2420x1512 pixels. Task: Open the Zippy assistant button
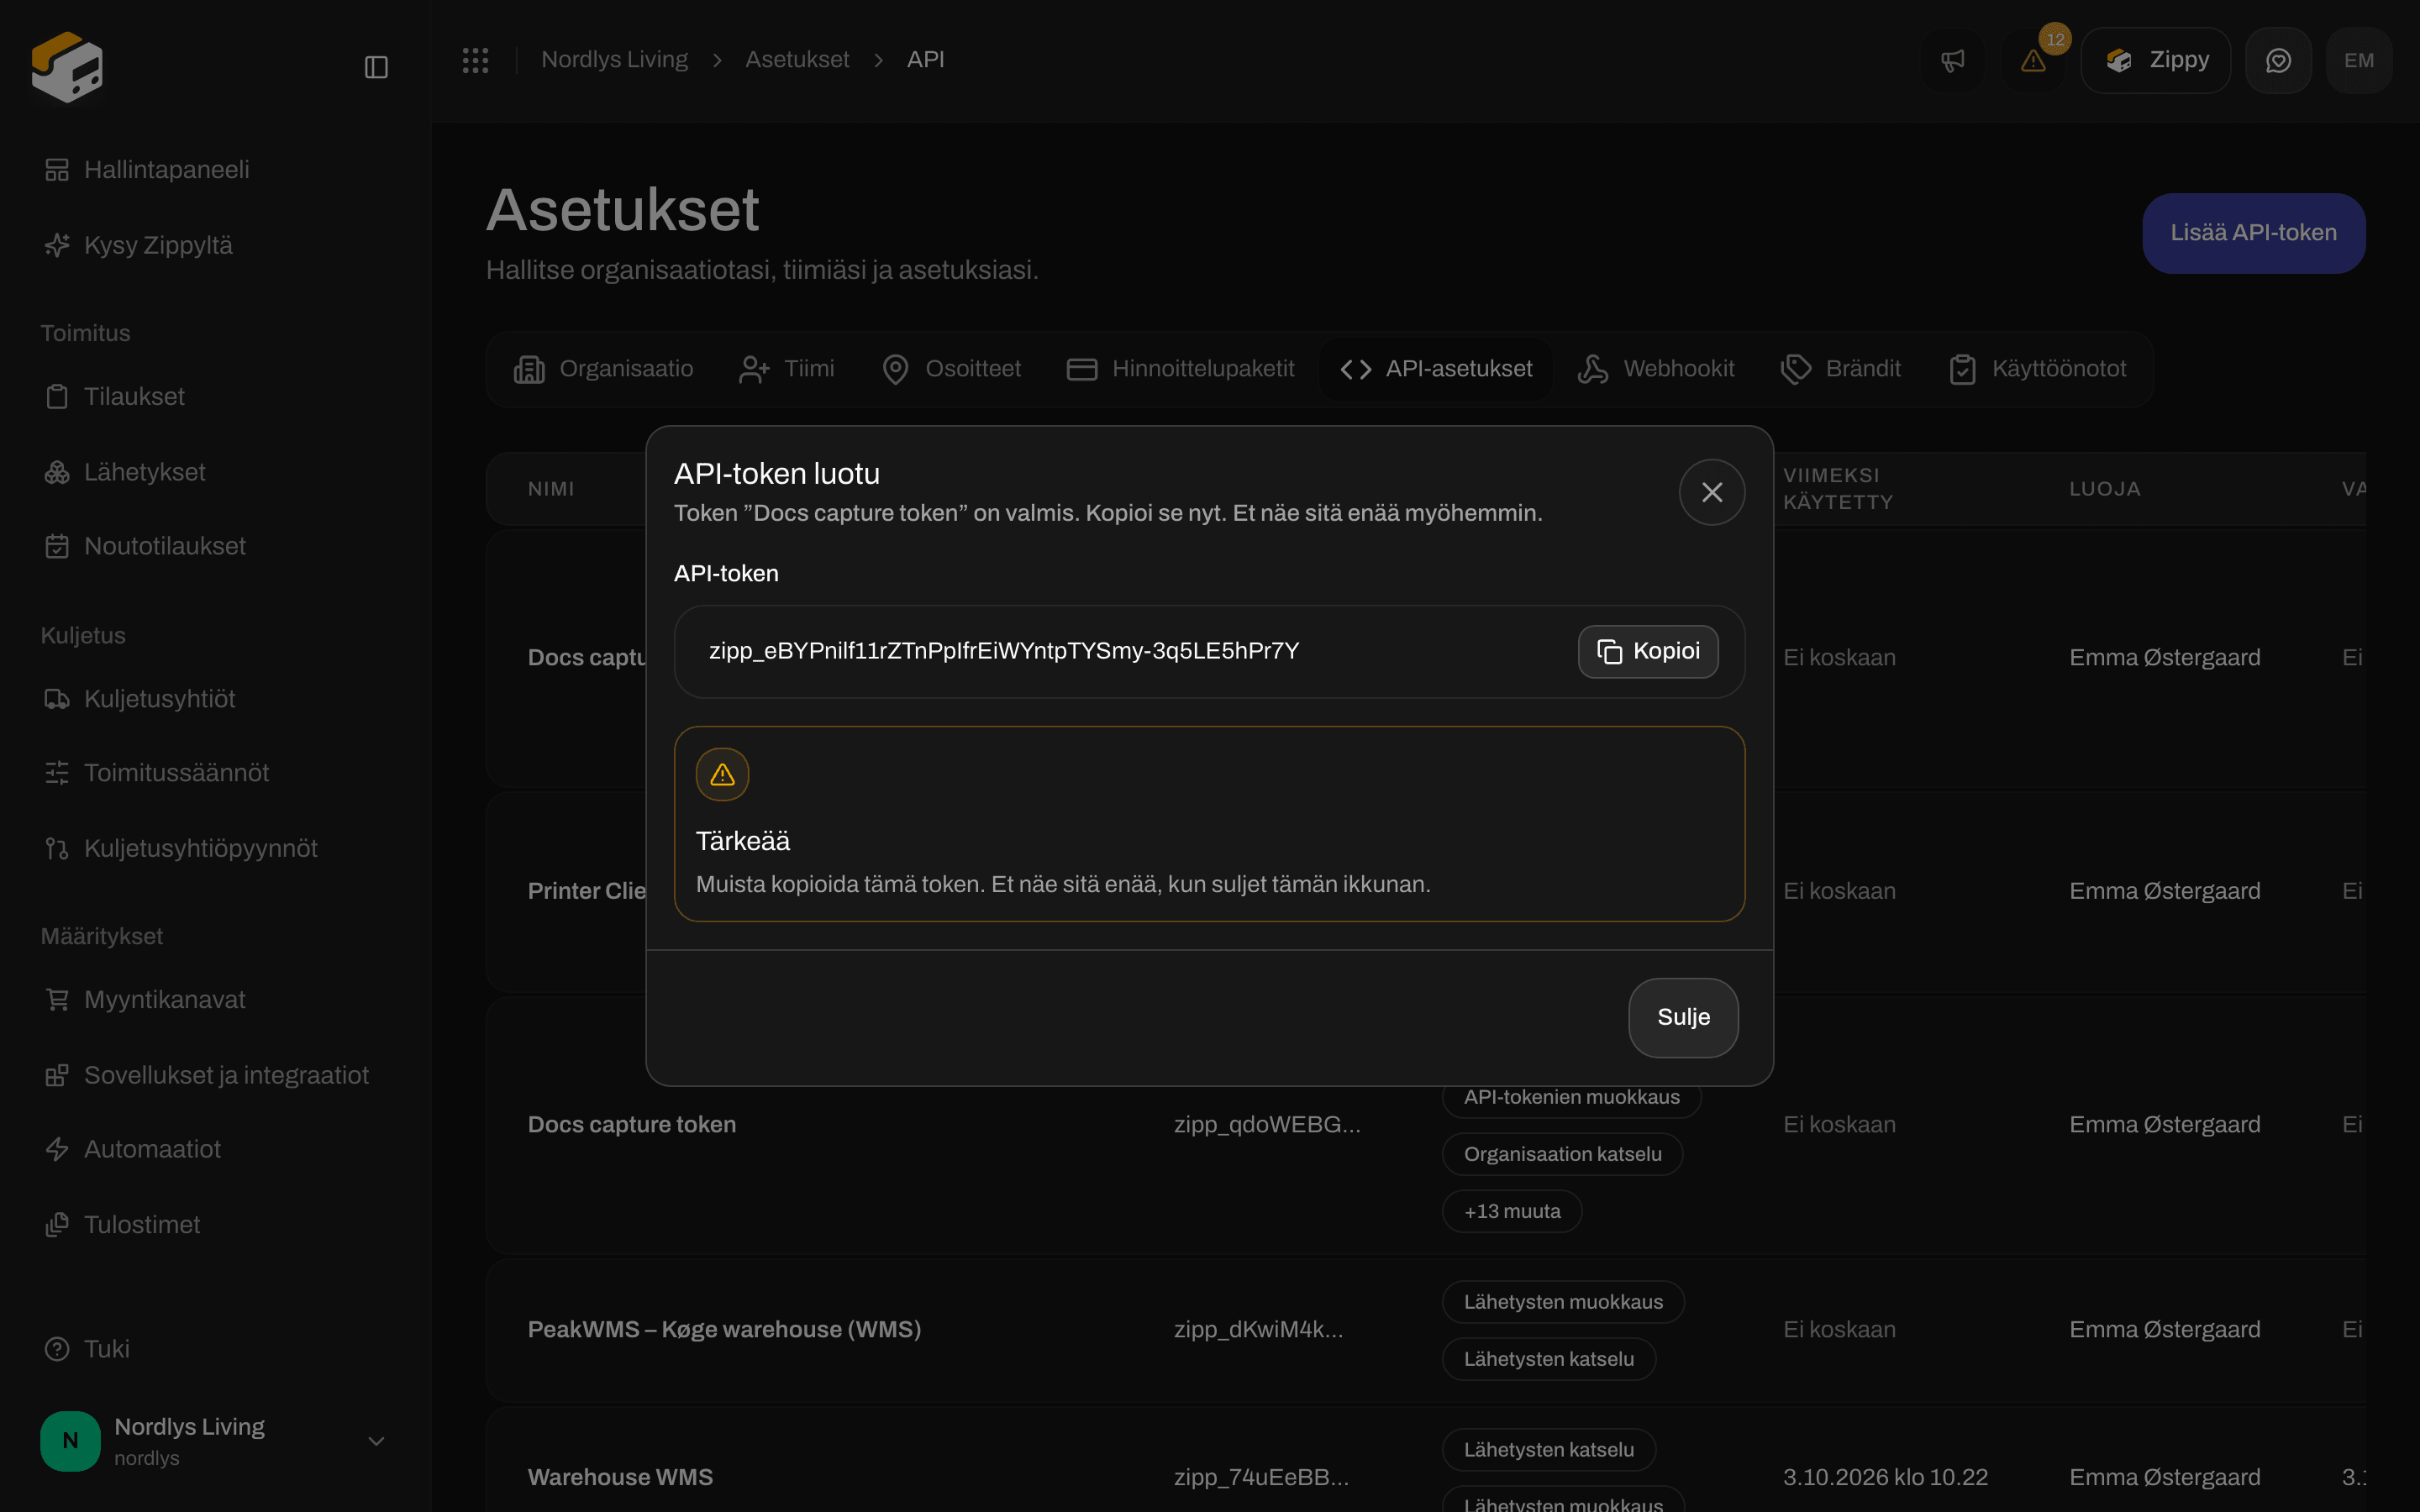[x=2155, y=60]
